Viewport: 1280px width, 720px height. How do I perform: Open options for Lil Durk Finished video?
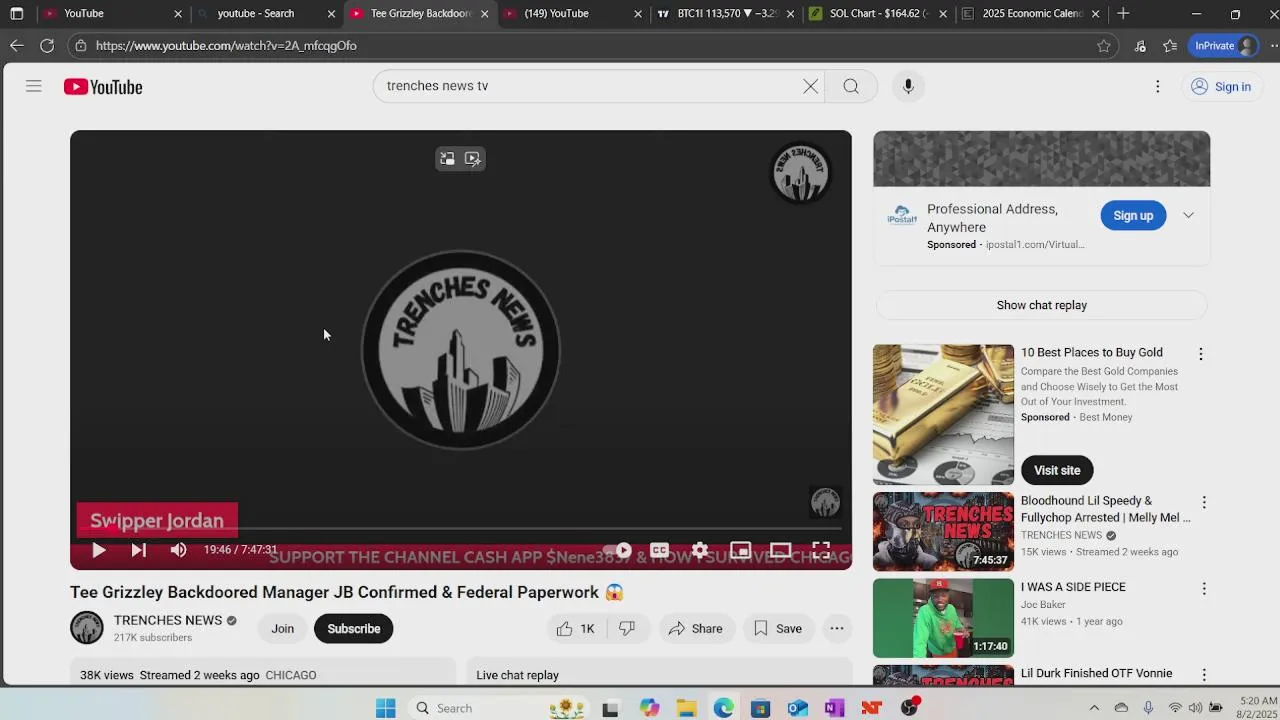[x=1204, y=675]
